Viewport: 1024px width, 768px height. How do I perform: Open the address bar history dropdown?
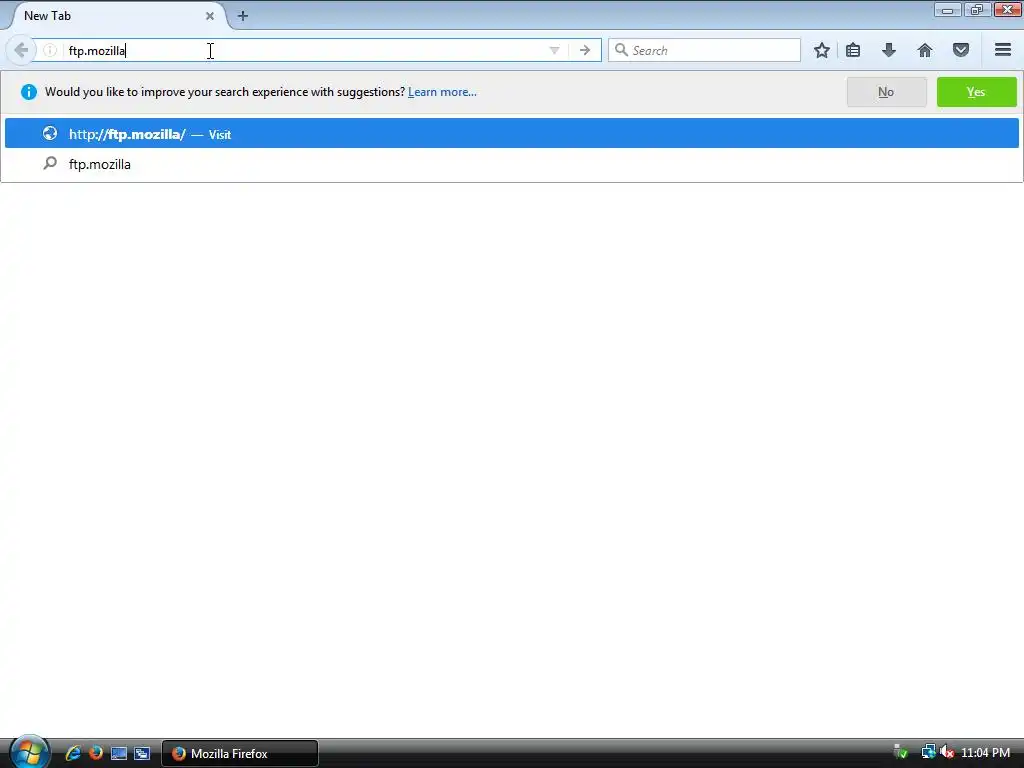coord(554,50)
